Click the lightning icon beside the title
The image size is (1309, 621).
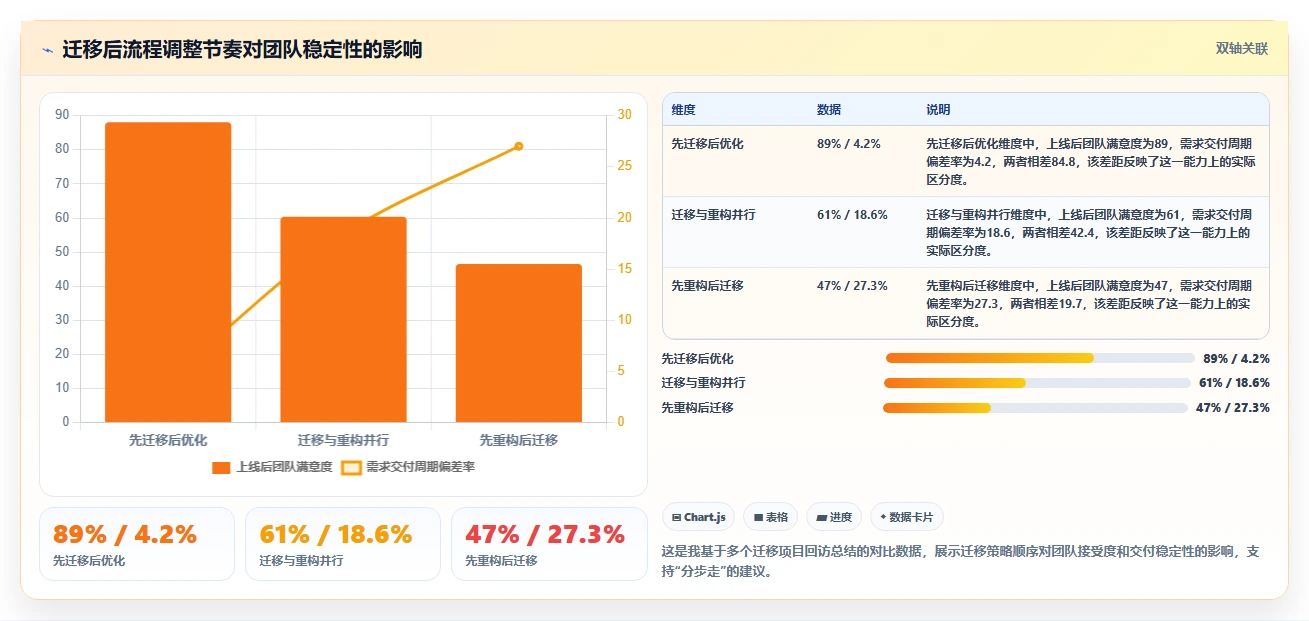[47, 50]
